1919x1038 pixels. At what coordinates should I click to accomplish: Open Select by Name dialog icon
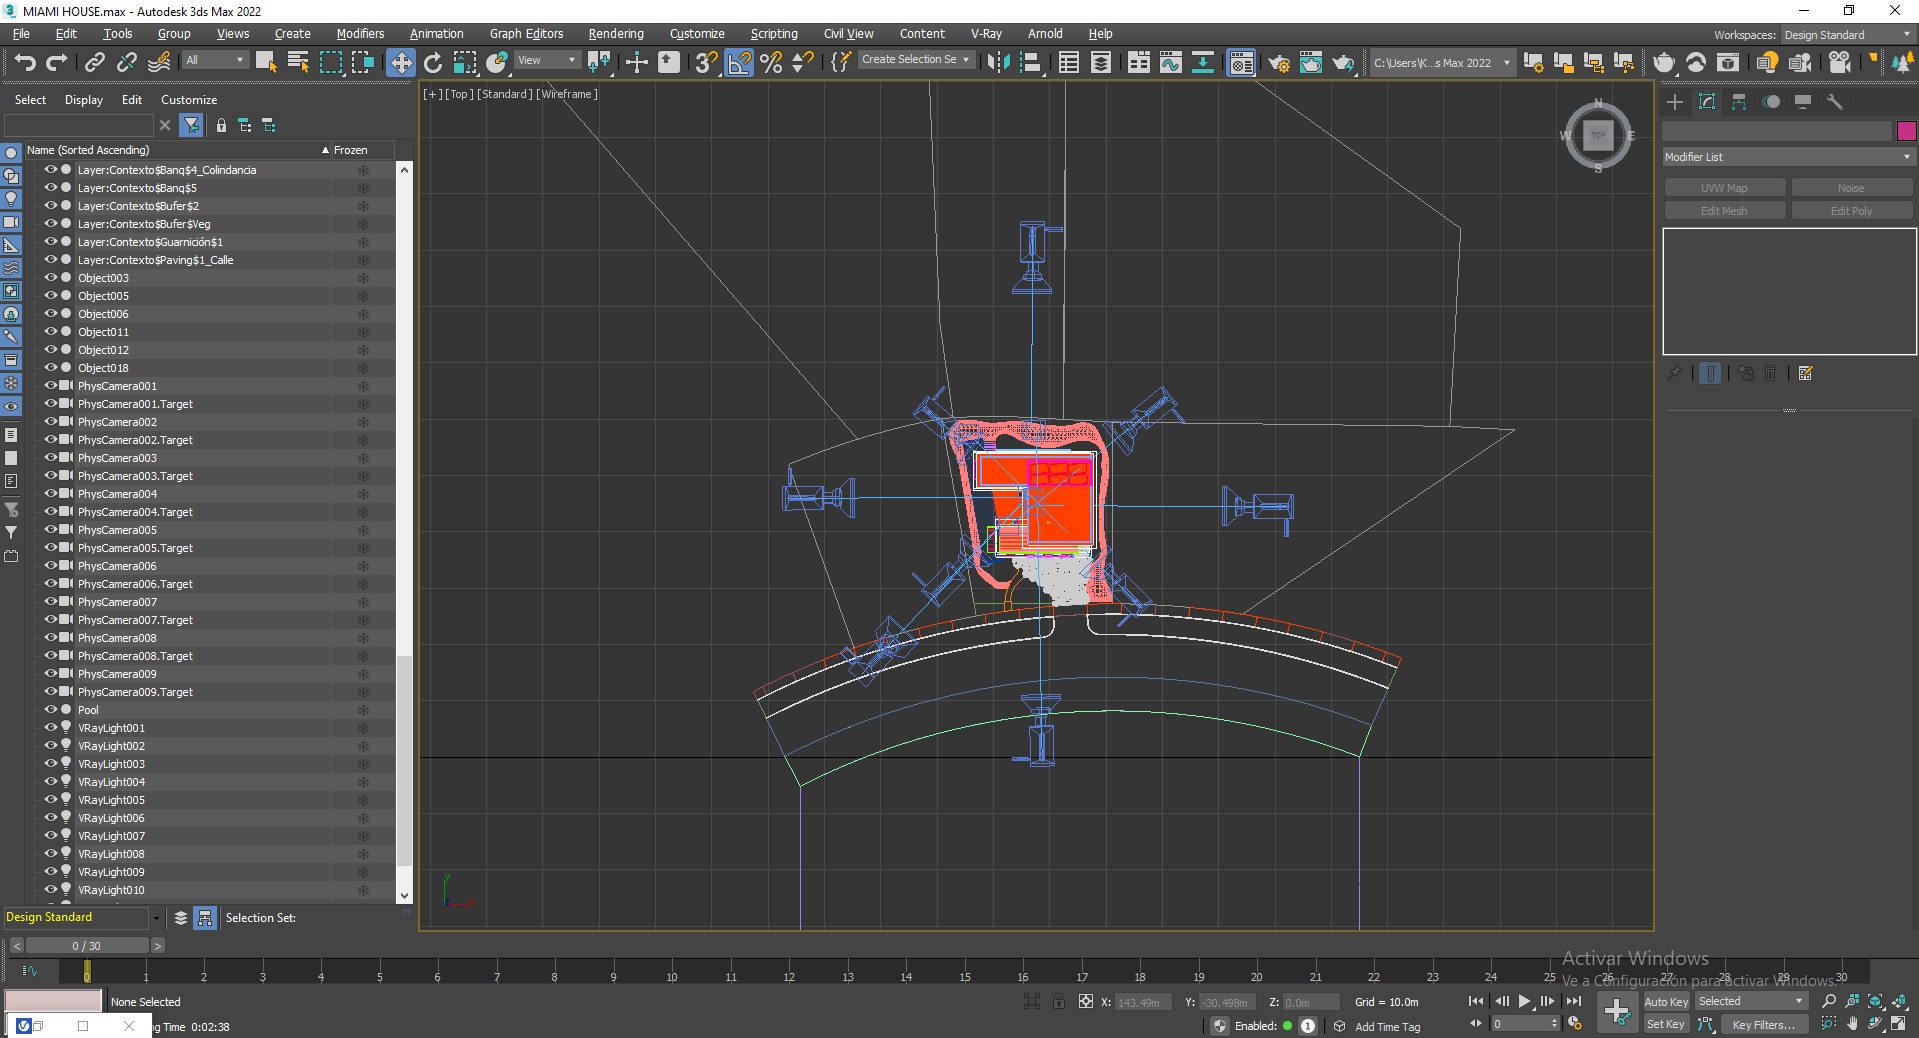click(x=298, y=63)
